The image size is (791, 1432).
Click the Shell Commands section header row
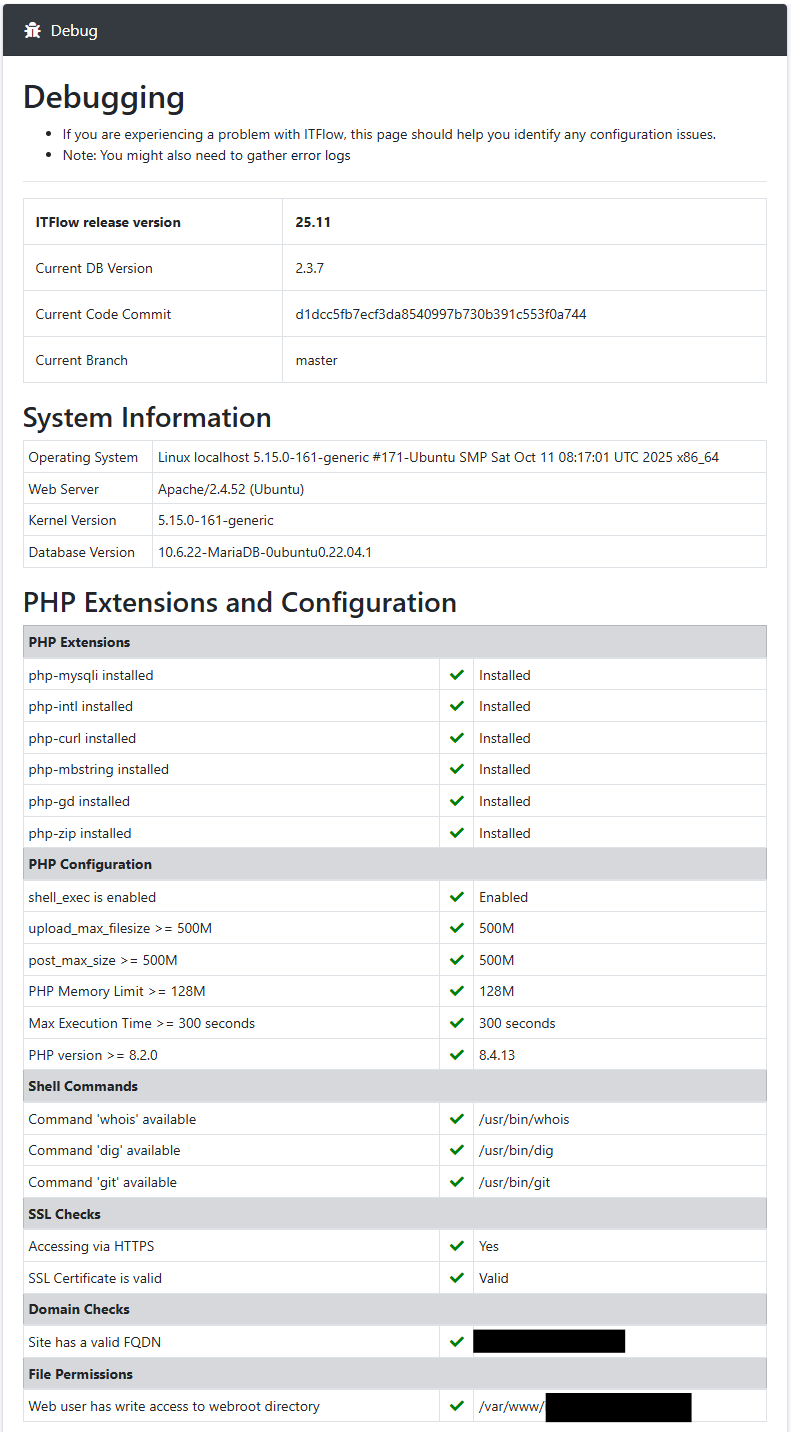point(83,1086)
